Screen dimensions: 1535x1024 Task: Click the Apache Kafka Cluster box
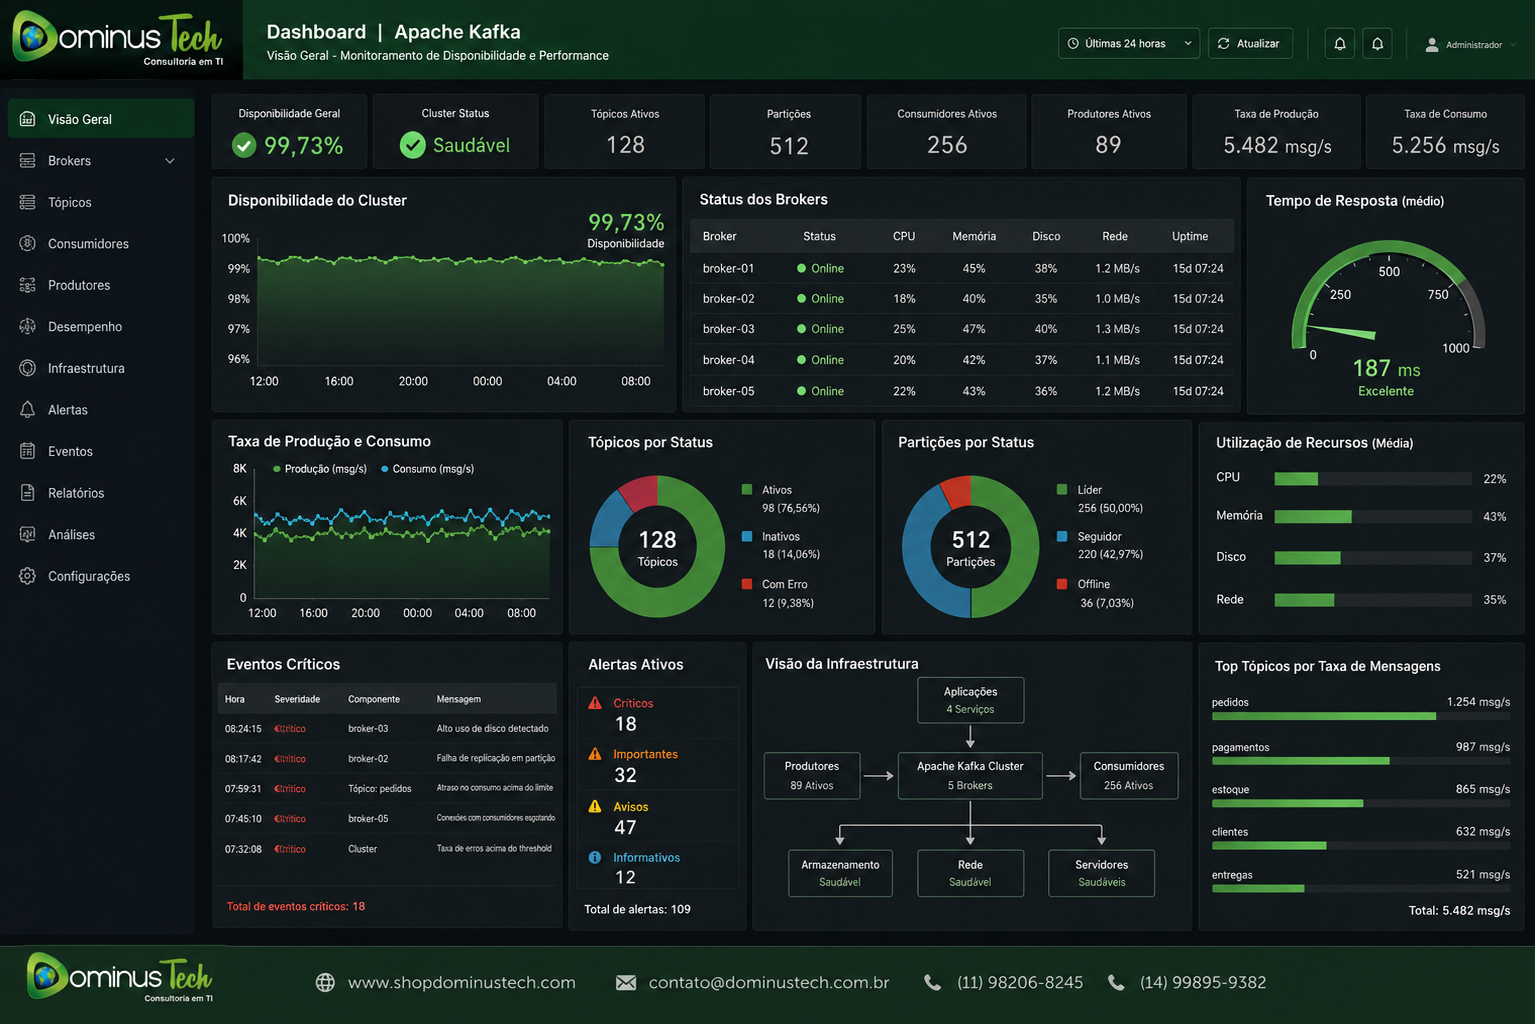click(970, 776)
